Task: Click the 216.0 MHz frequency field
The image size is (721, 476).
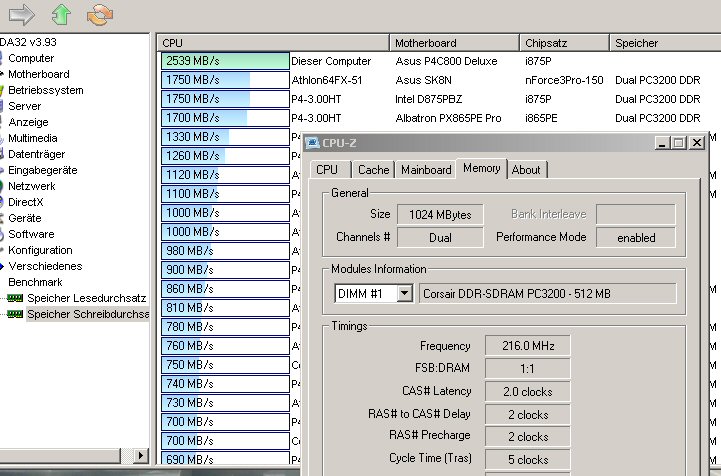Action: click(528, 346)
